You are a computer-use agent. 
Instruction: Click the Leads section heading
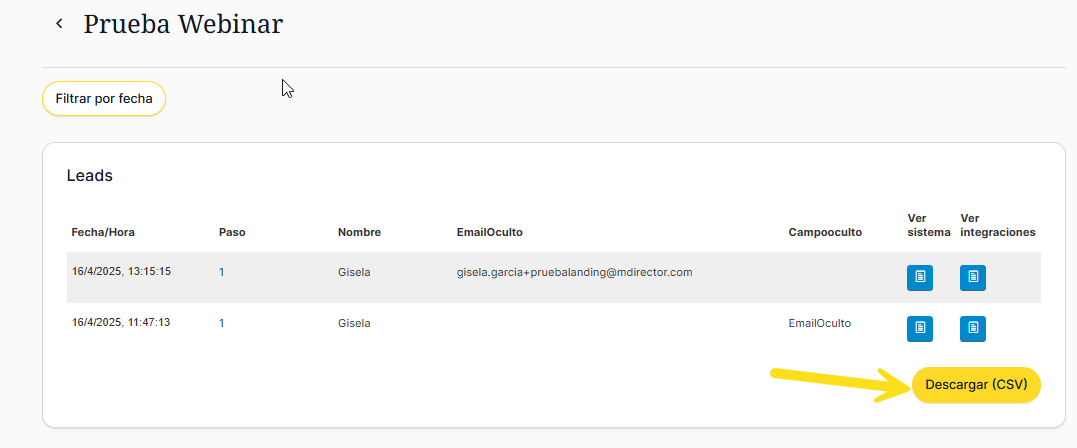pos(90,176)
